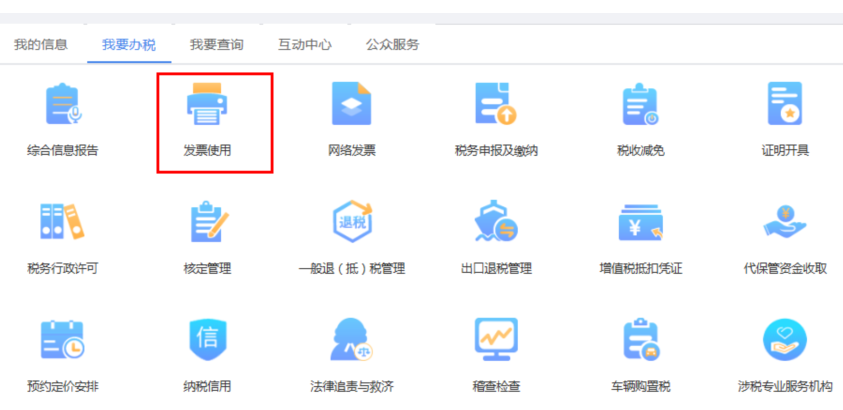Open the 预约定价安排 calendar icon
Image resolution: width=843 pixels, height=410 pixels.
coord(63,340)
